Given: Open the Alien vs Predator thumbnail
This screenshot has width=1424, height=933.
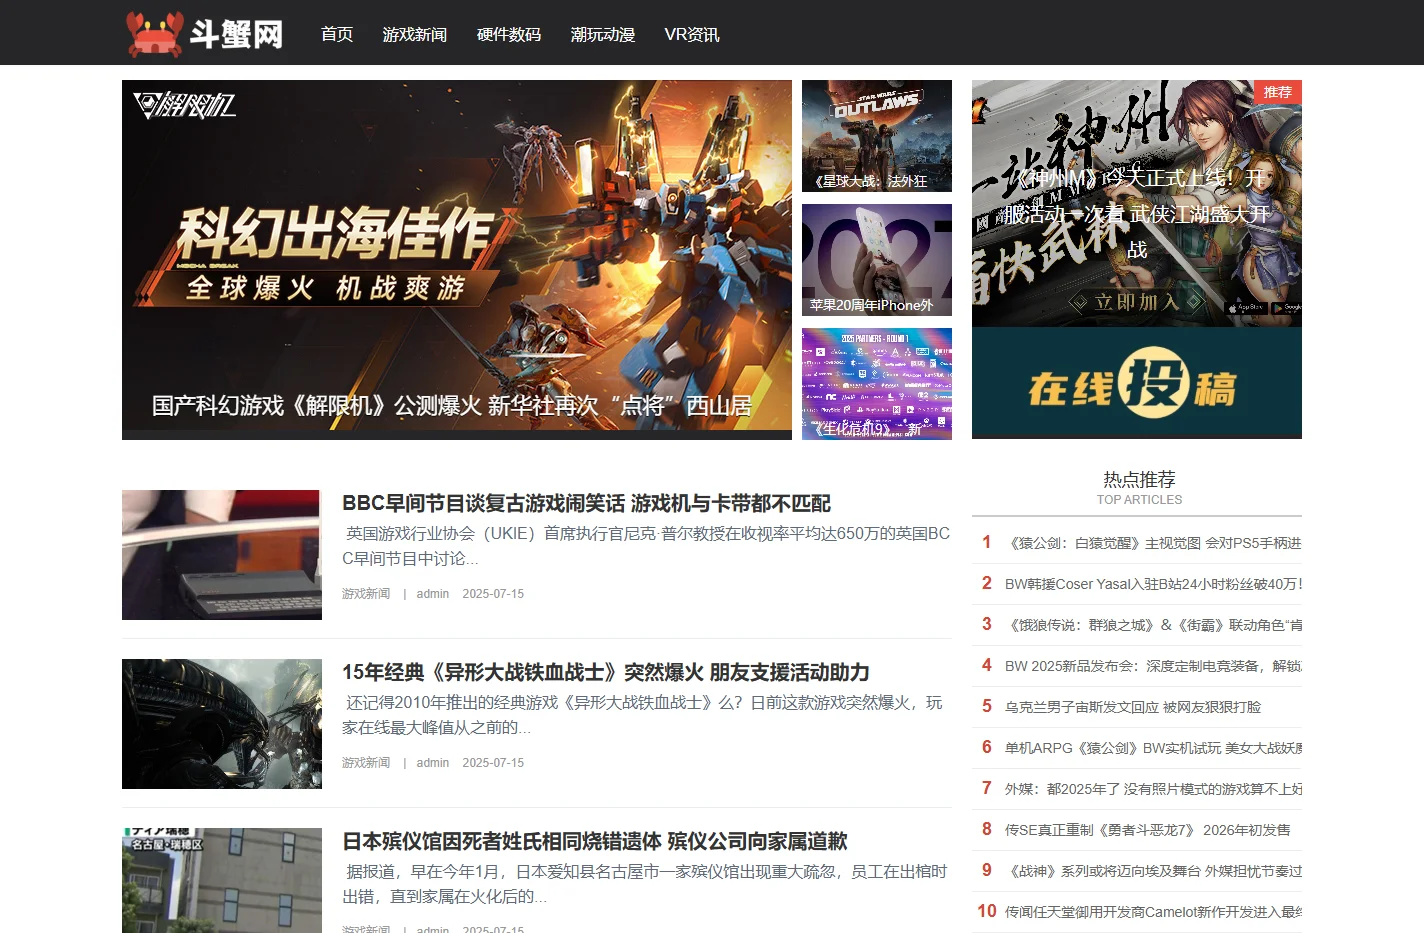Looking at the screenshot, I should point(222,724).
